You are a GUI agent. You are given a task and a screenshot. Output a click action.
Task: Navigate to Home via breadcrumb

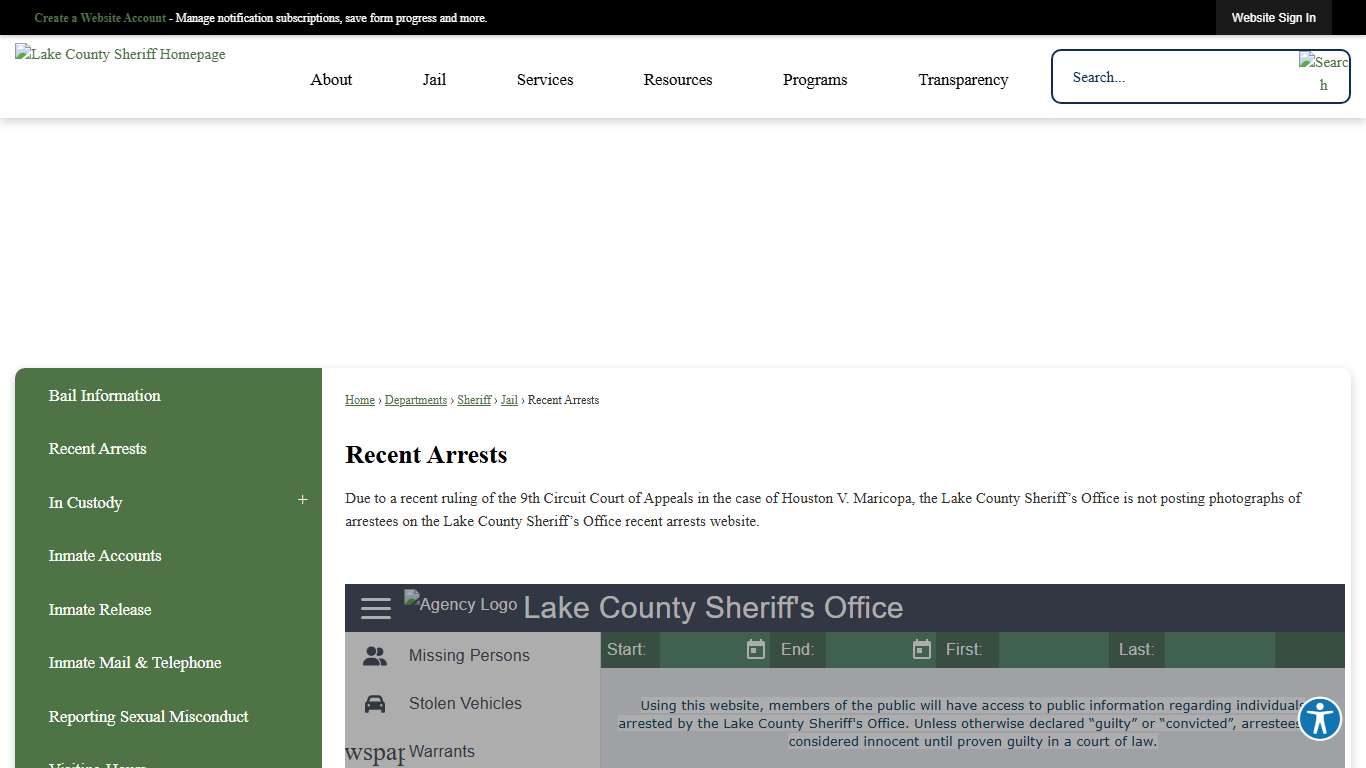click(359, 400)
